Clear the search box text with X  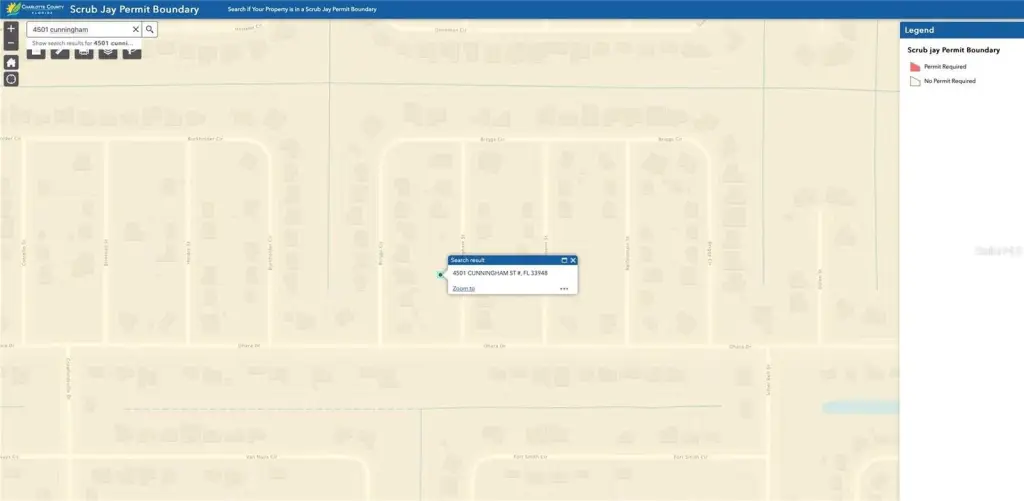(136, 30)
